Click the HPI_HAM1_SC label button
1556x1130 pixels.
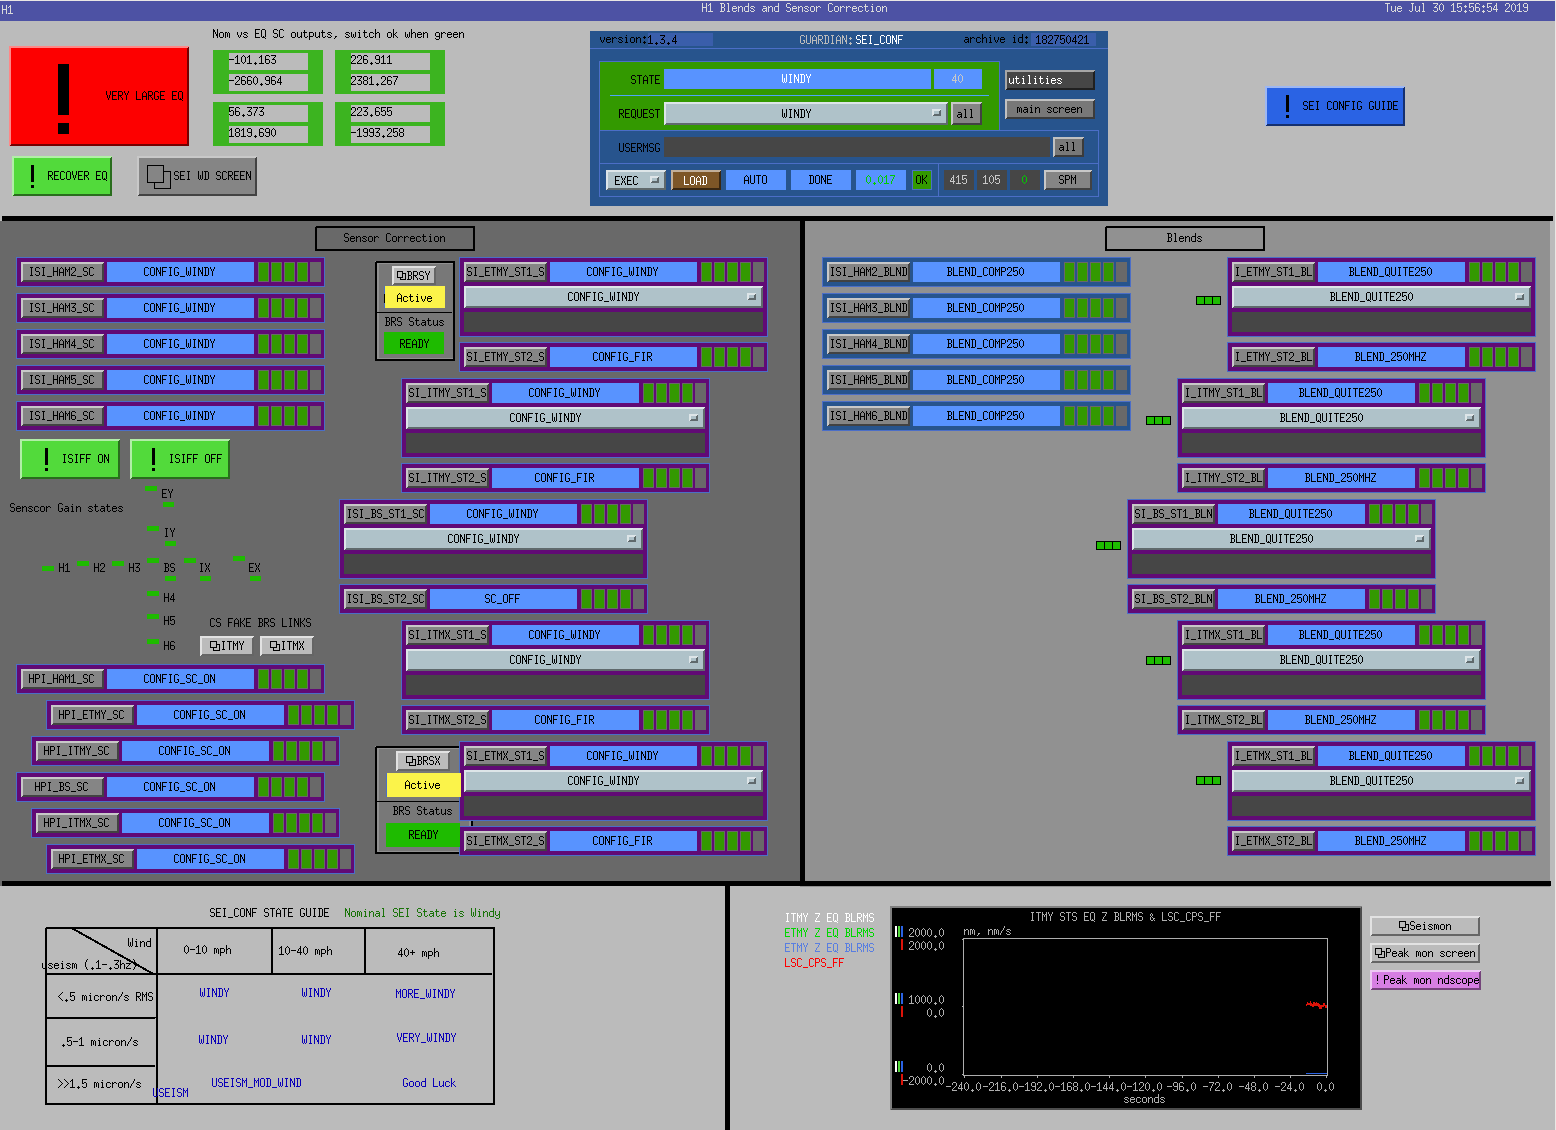point(62,679)
